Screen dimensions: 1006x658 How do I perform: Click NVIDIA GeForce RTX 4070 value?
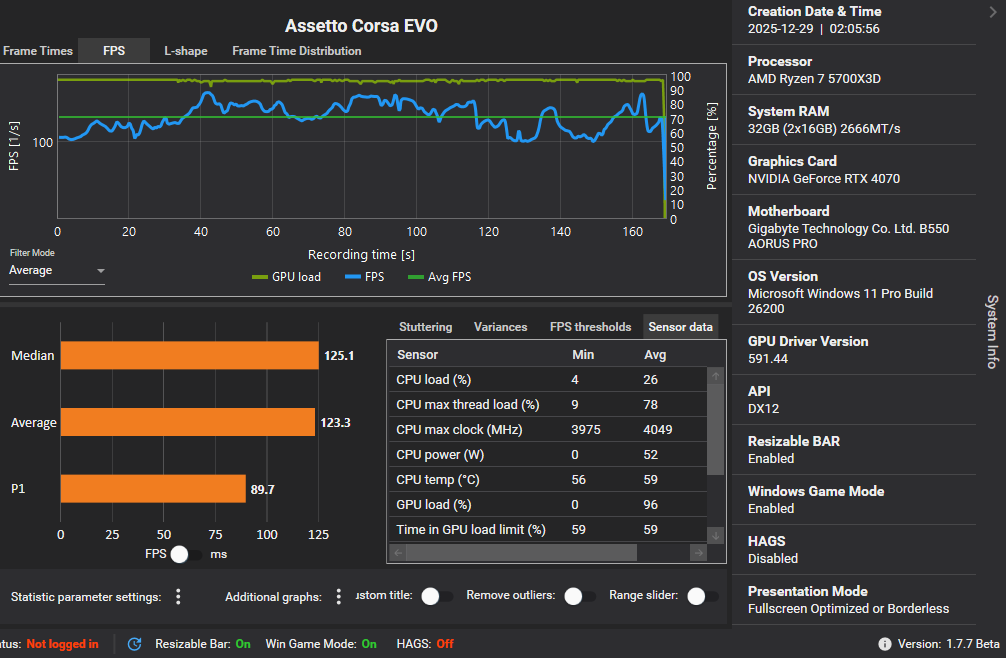824,179
